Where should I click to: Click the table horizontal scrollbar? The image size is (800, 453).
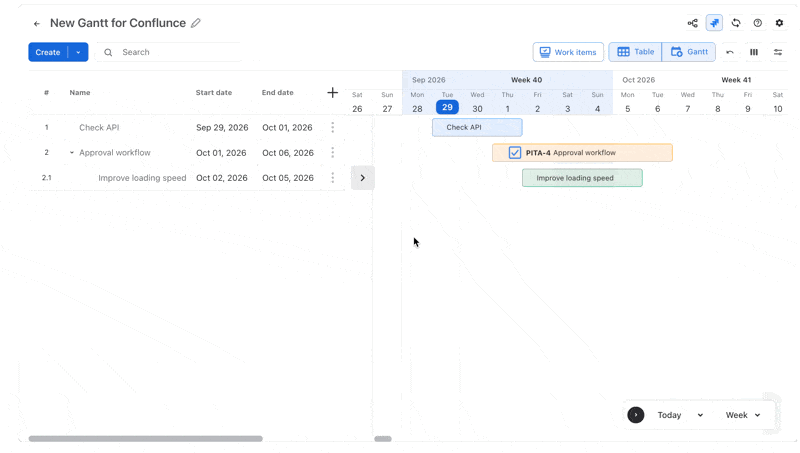(x=145, y=439)
